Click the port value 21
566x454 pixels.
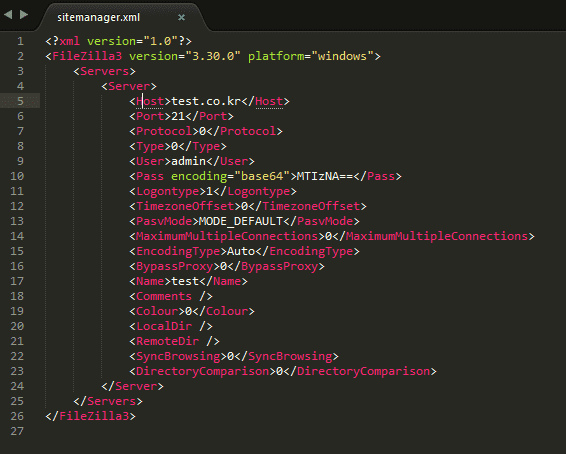pos(178,116)
